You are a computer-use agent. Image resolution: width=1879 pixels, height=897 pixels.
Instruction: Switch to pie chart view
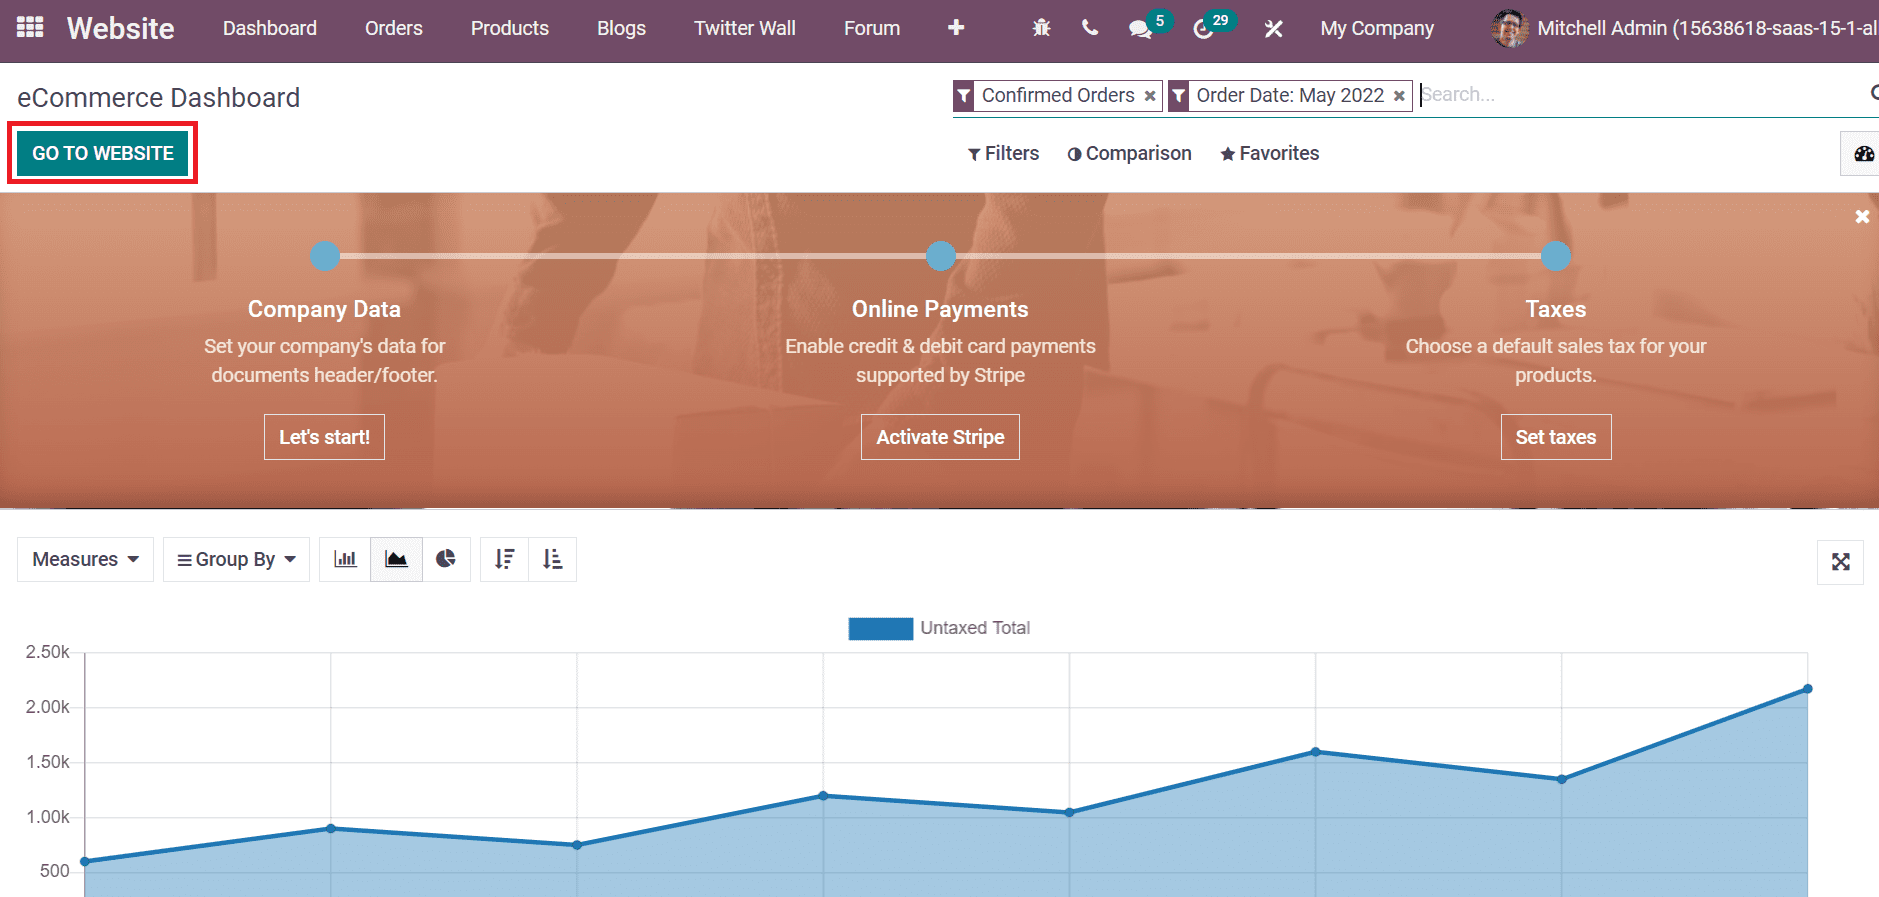pyautogui.click(x=446, y=559)
